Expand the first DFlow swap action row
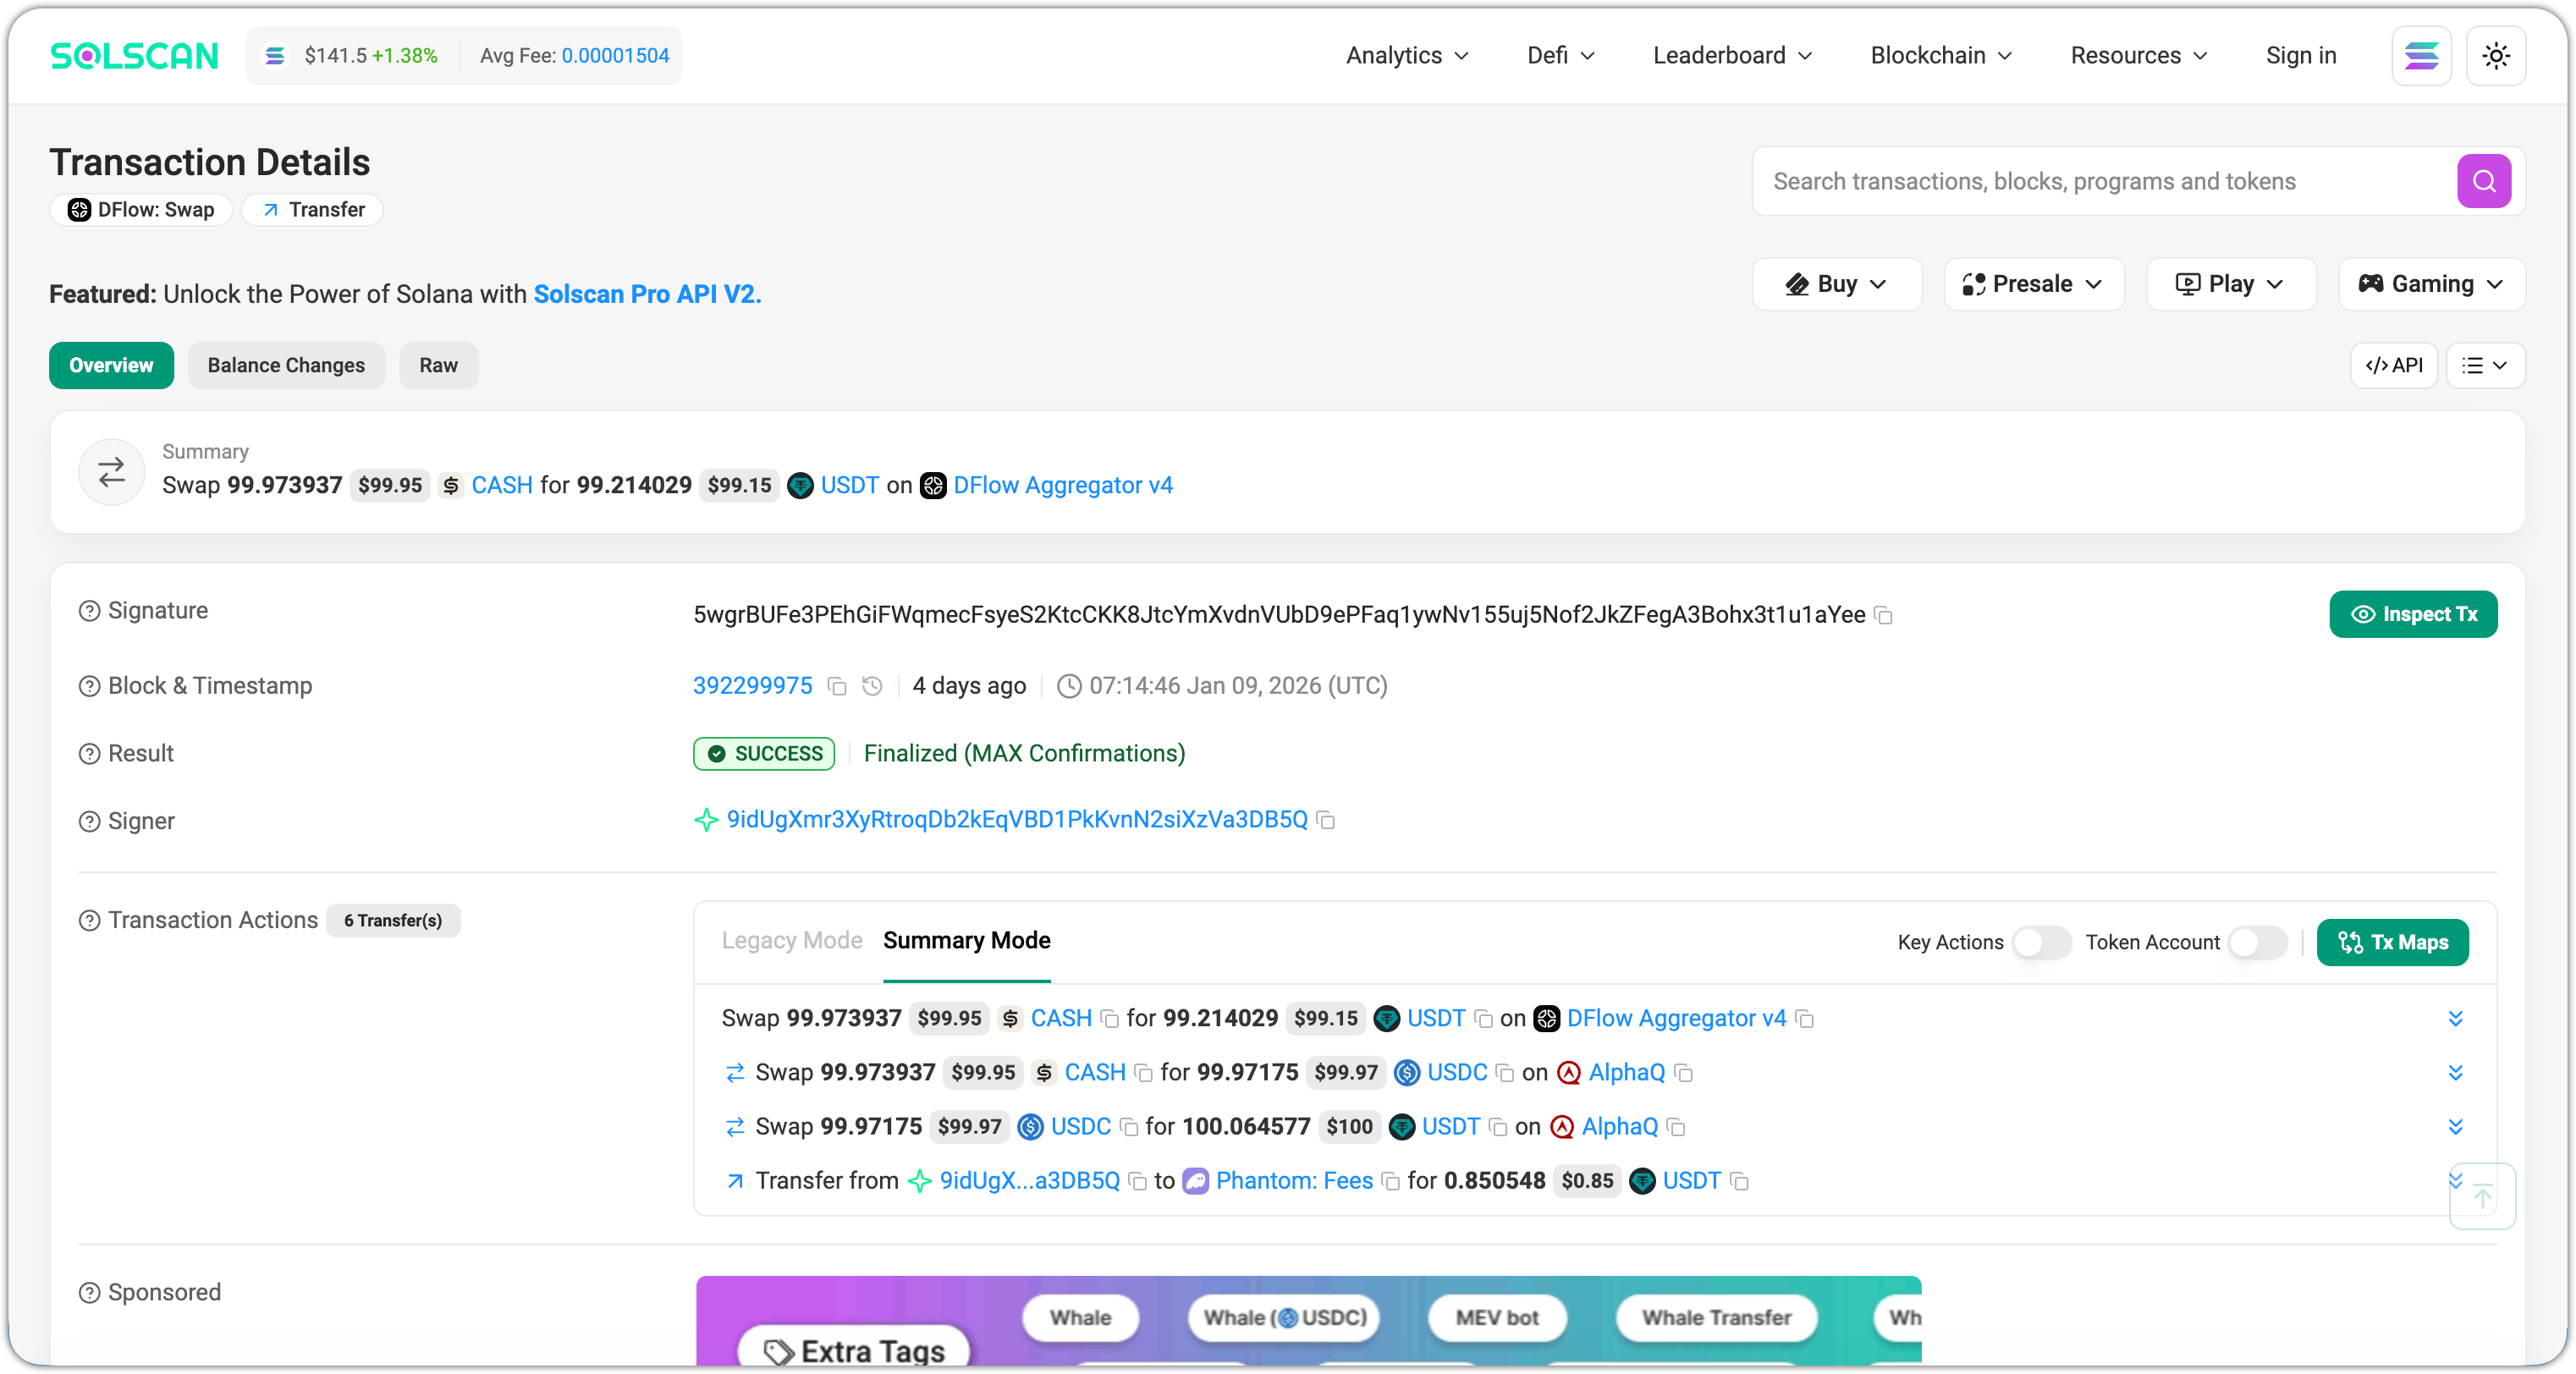 point(2454,1019)
